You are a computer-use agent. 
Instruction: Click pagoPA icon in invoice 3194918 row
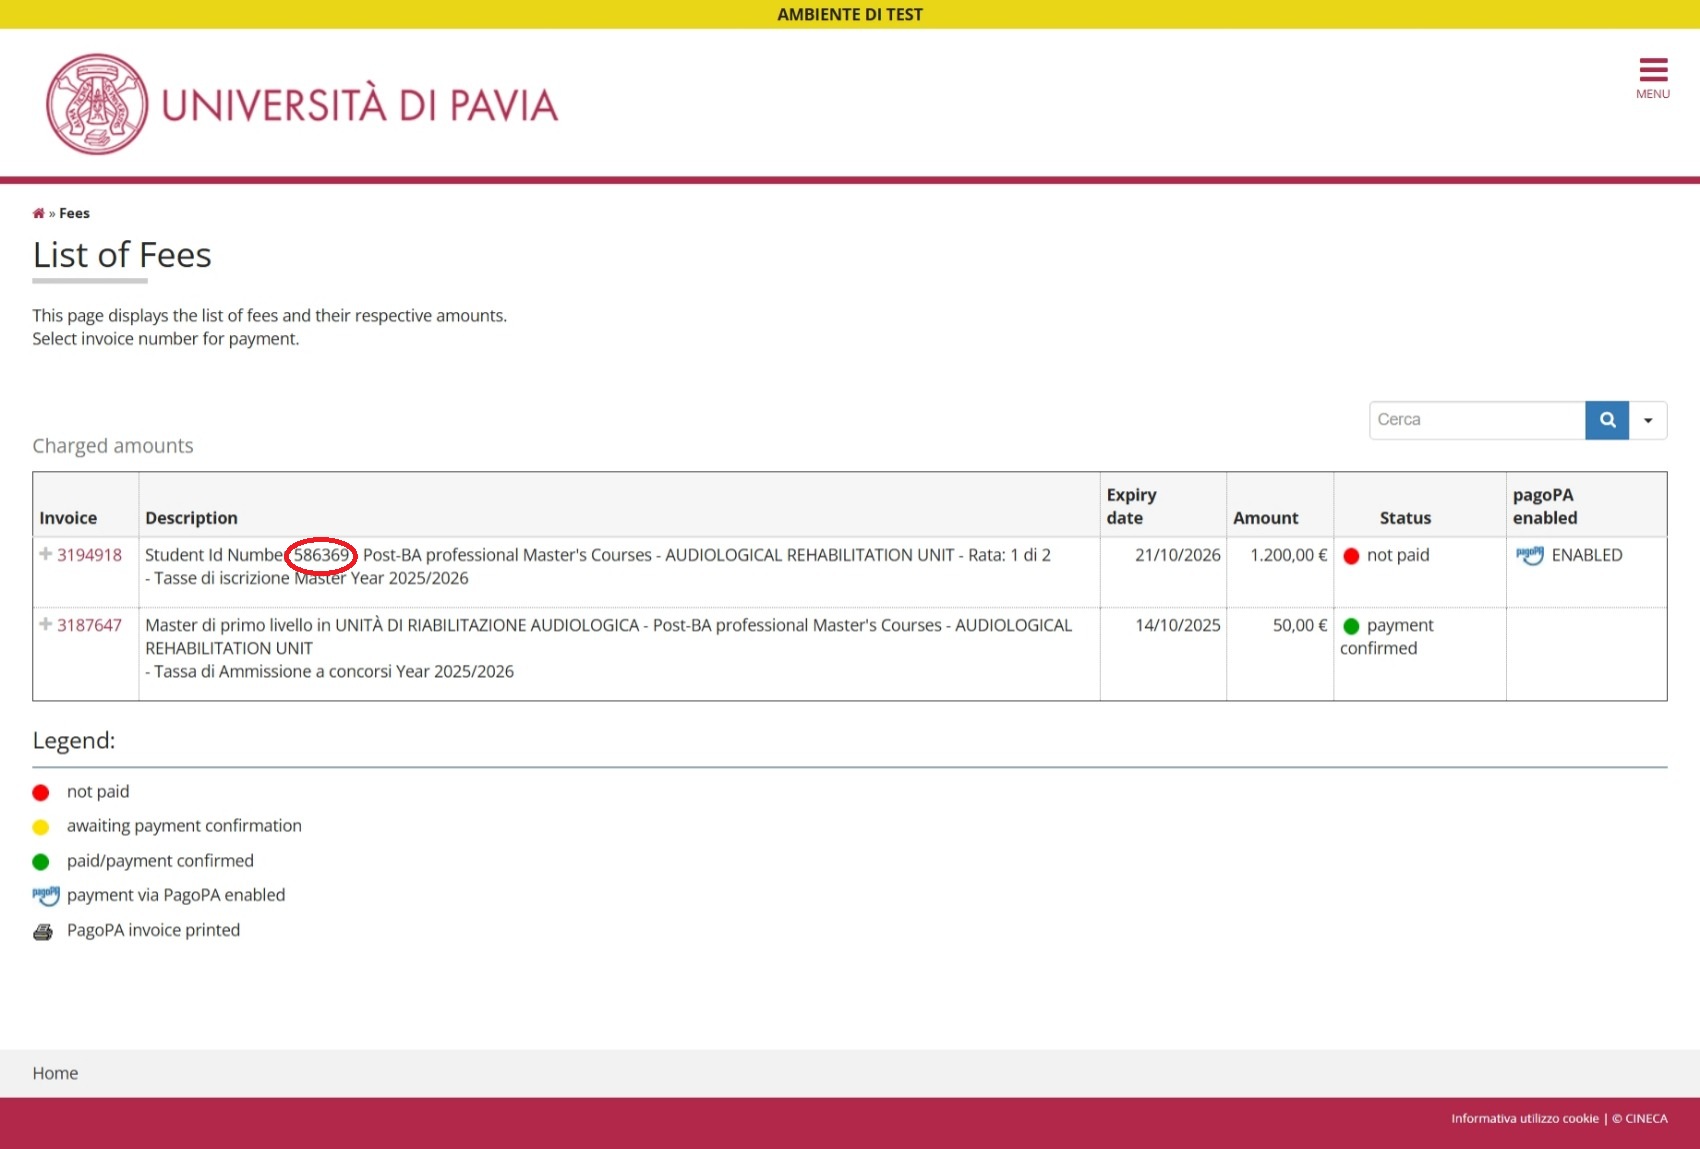pos(1529,555)
